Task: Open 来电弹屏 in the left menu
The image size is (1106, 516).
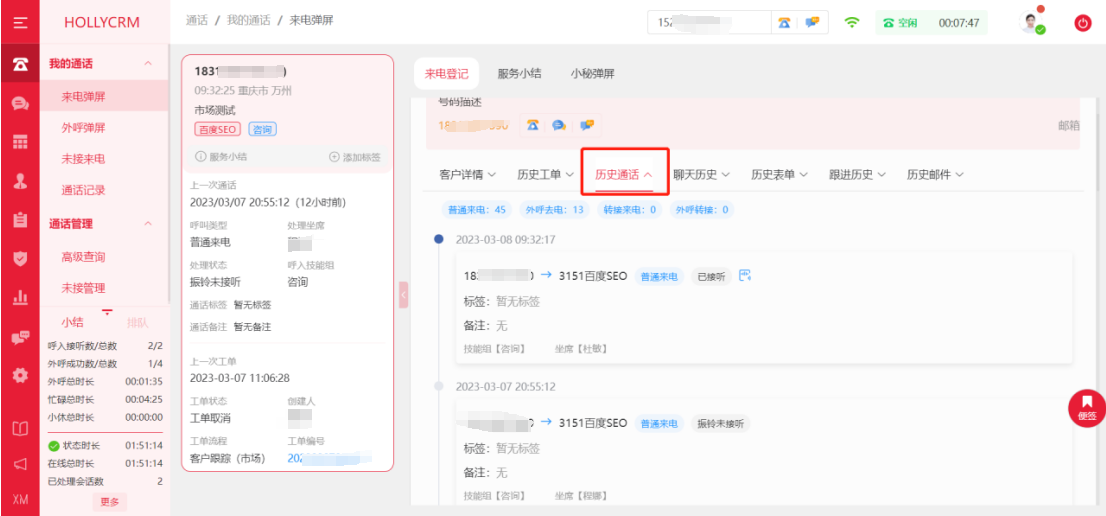Action: [104, 97]
